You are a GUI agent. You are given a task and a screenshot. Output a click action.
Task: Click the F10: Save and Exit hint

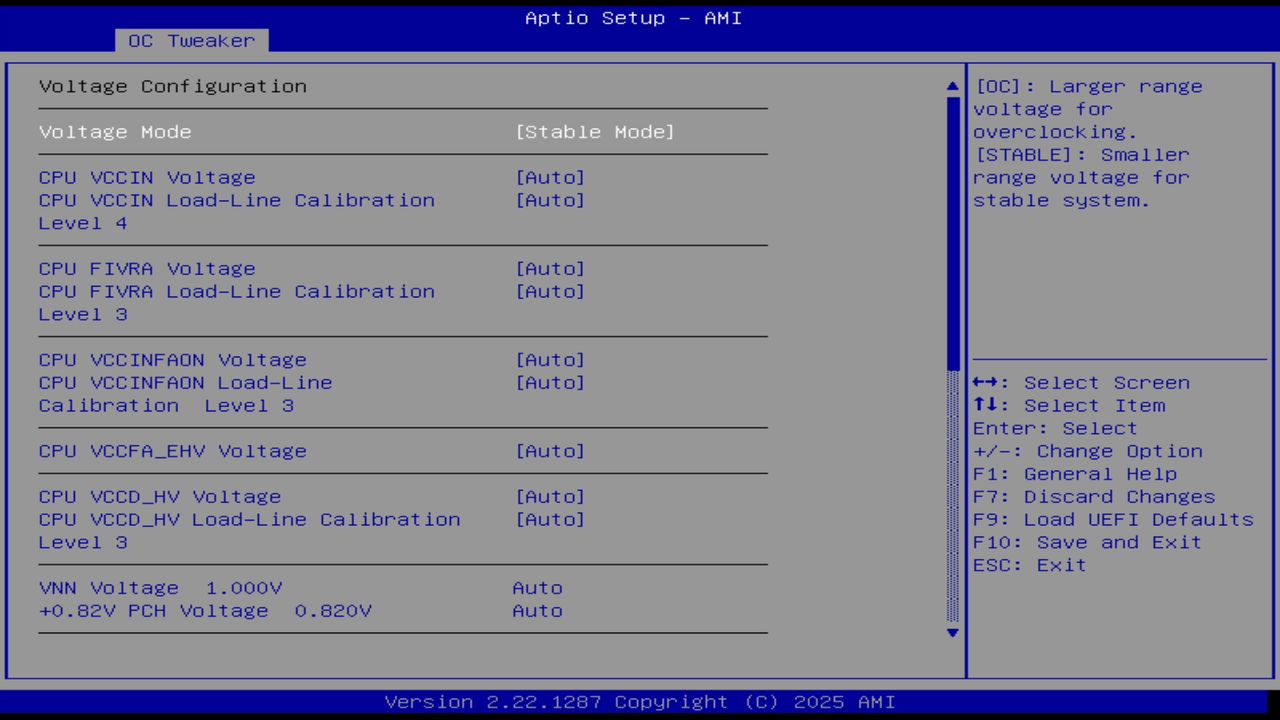point(1088,542)
